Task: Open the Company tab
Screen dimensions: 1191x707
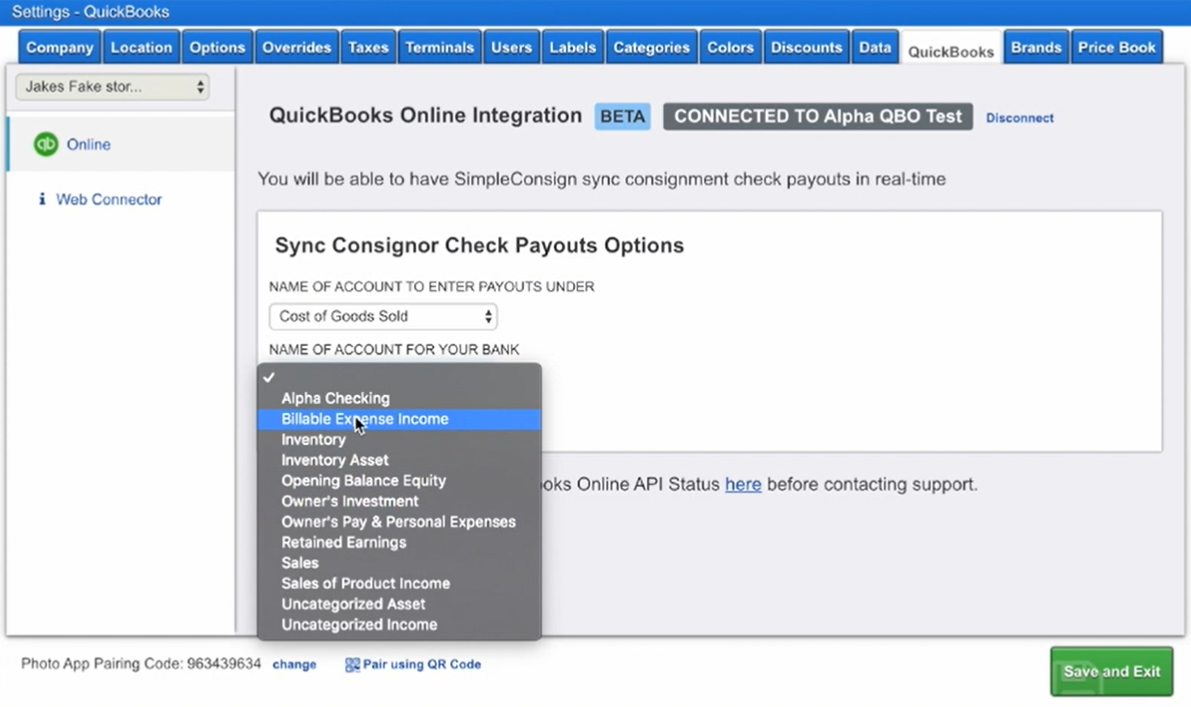Action: coord(59,47)
